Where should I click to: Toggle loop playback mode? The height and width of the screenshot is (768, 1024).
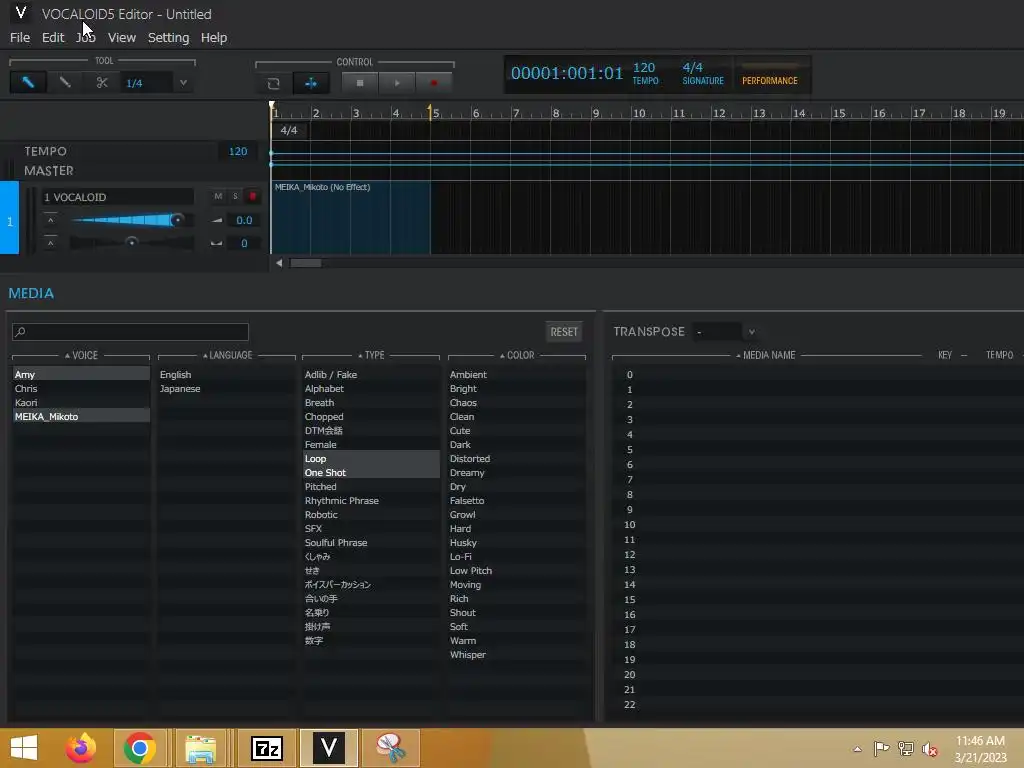(x=274, y=83)
